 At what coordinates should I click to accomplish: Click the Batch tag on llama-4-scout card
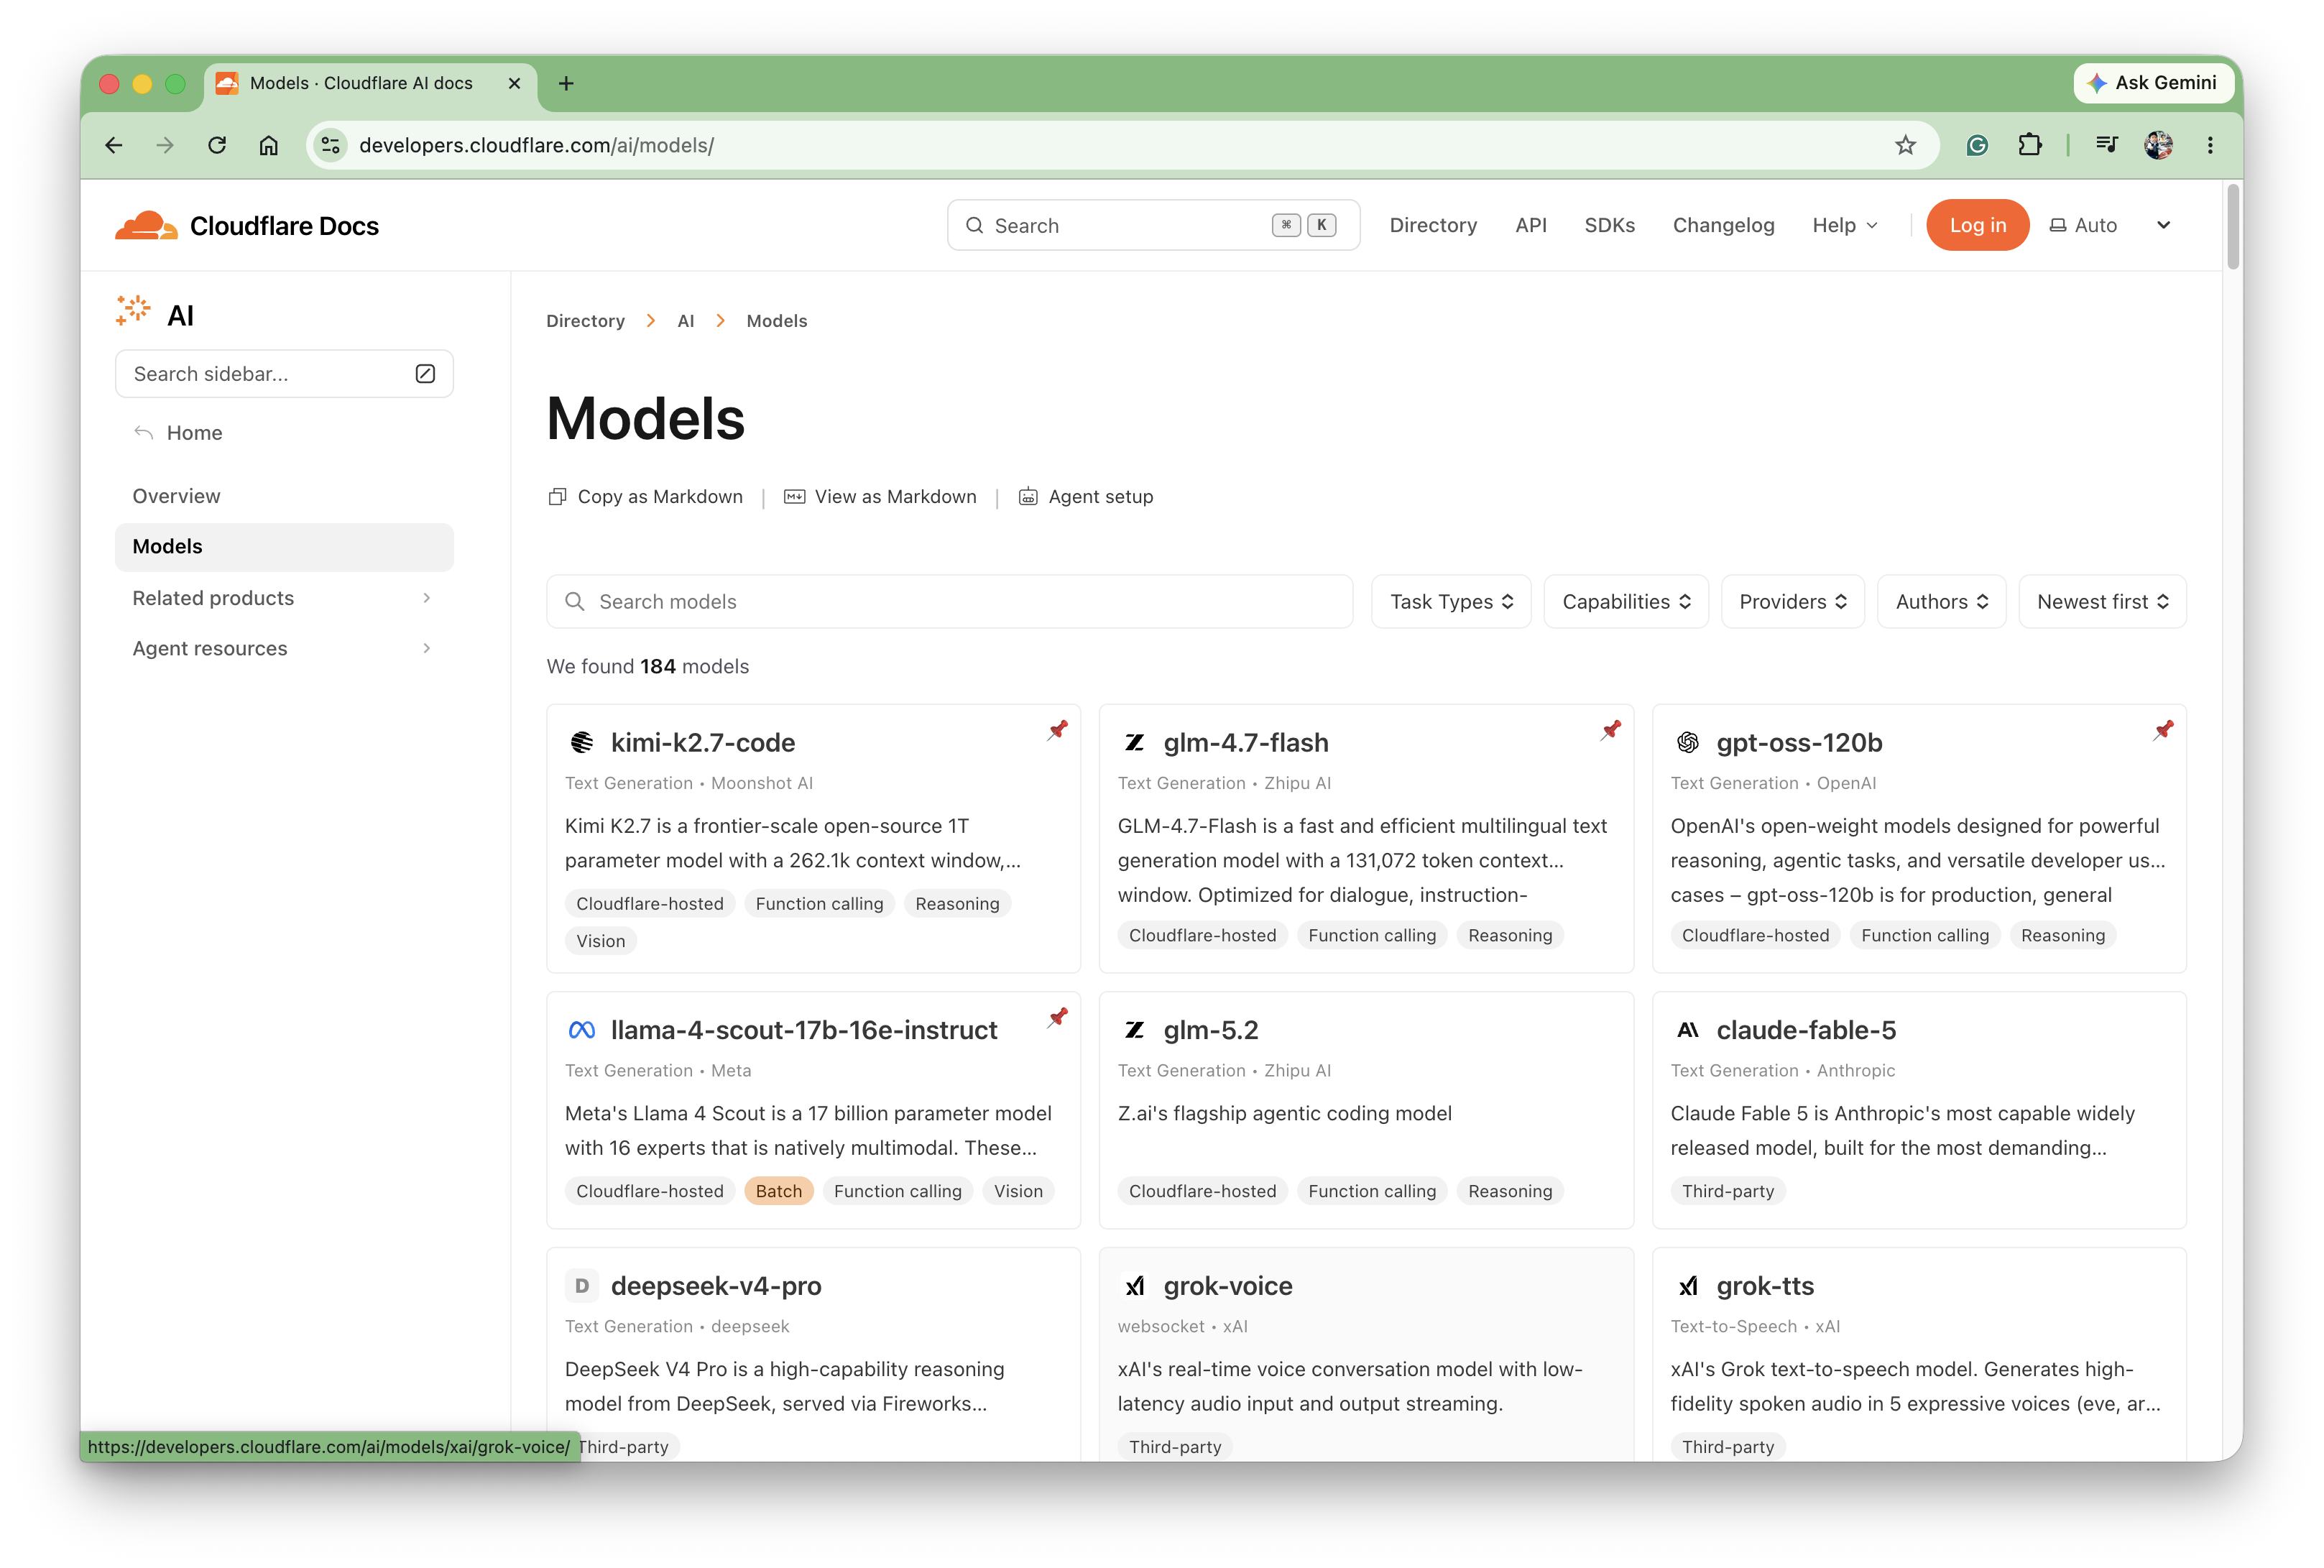click(779, 1191)
